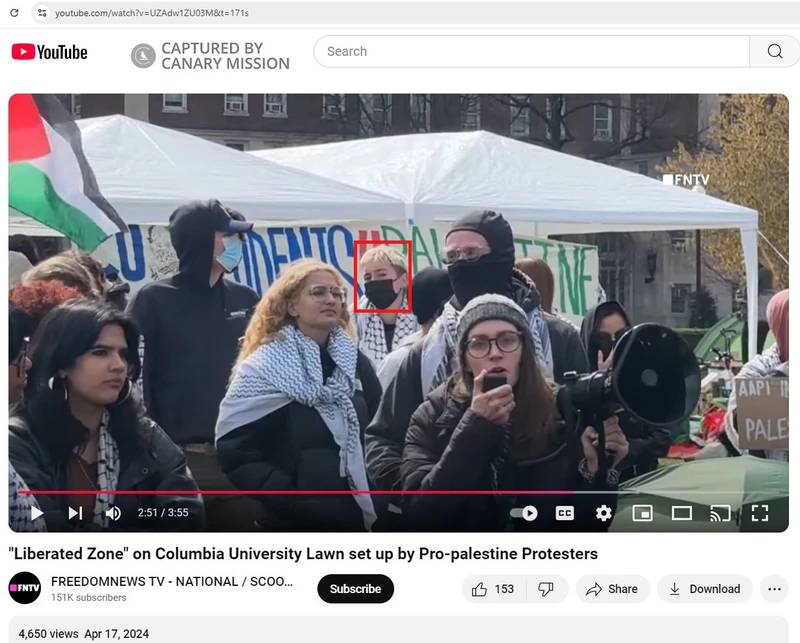Image resolution: width=800 pixels, height=643 pixels.
Task: Open the more actions three-dot menu
Action: click(x=774, y=589)
